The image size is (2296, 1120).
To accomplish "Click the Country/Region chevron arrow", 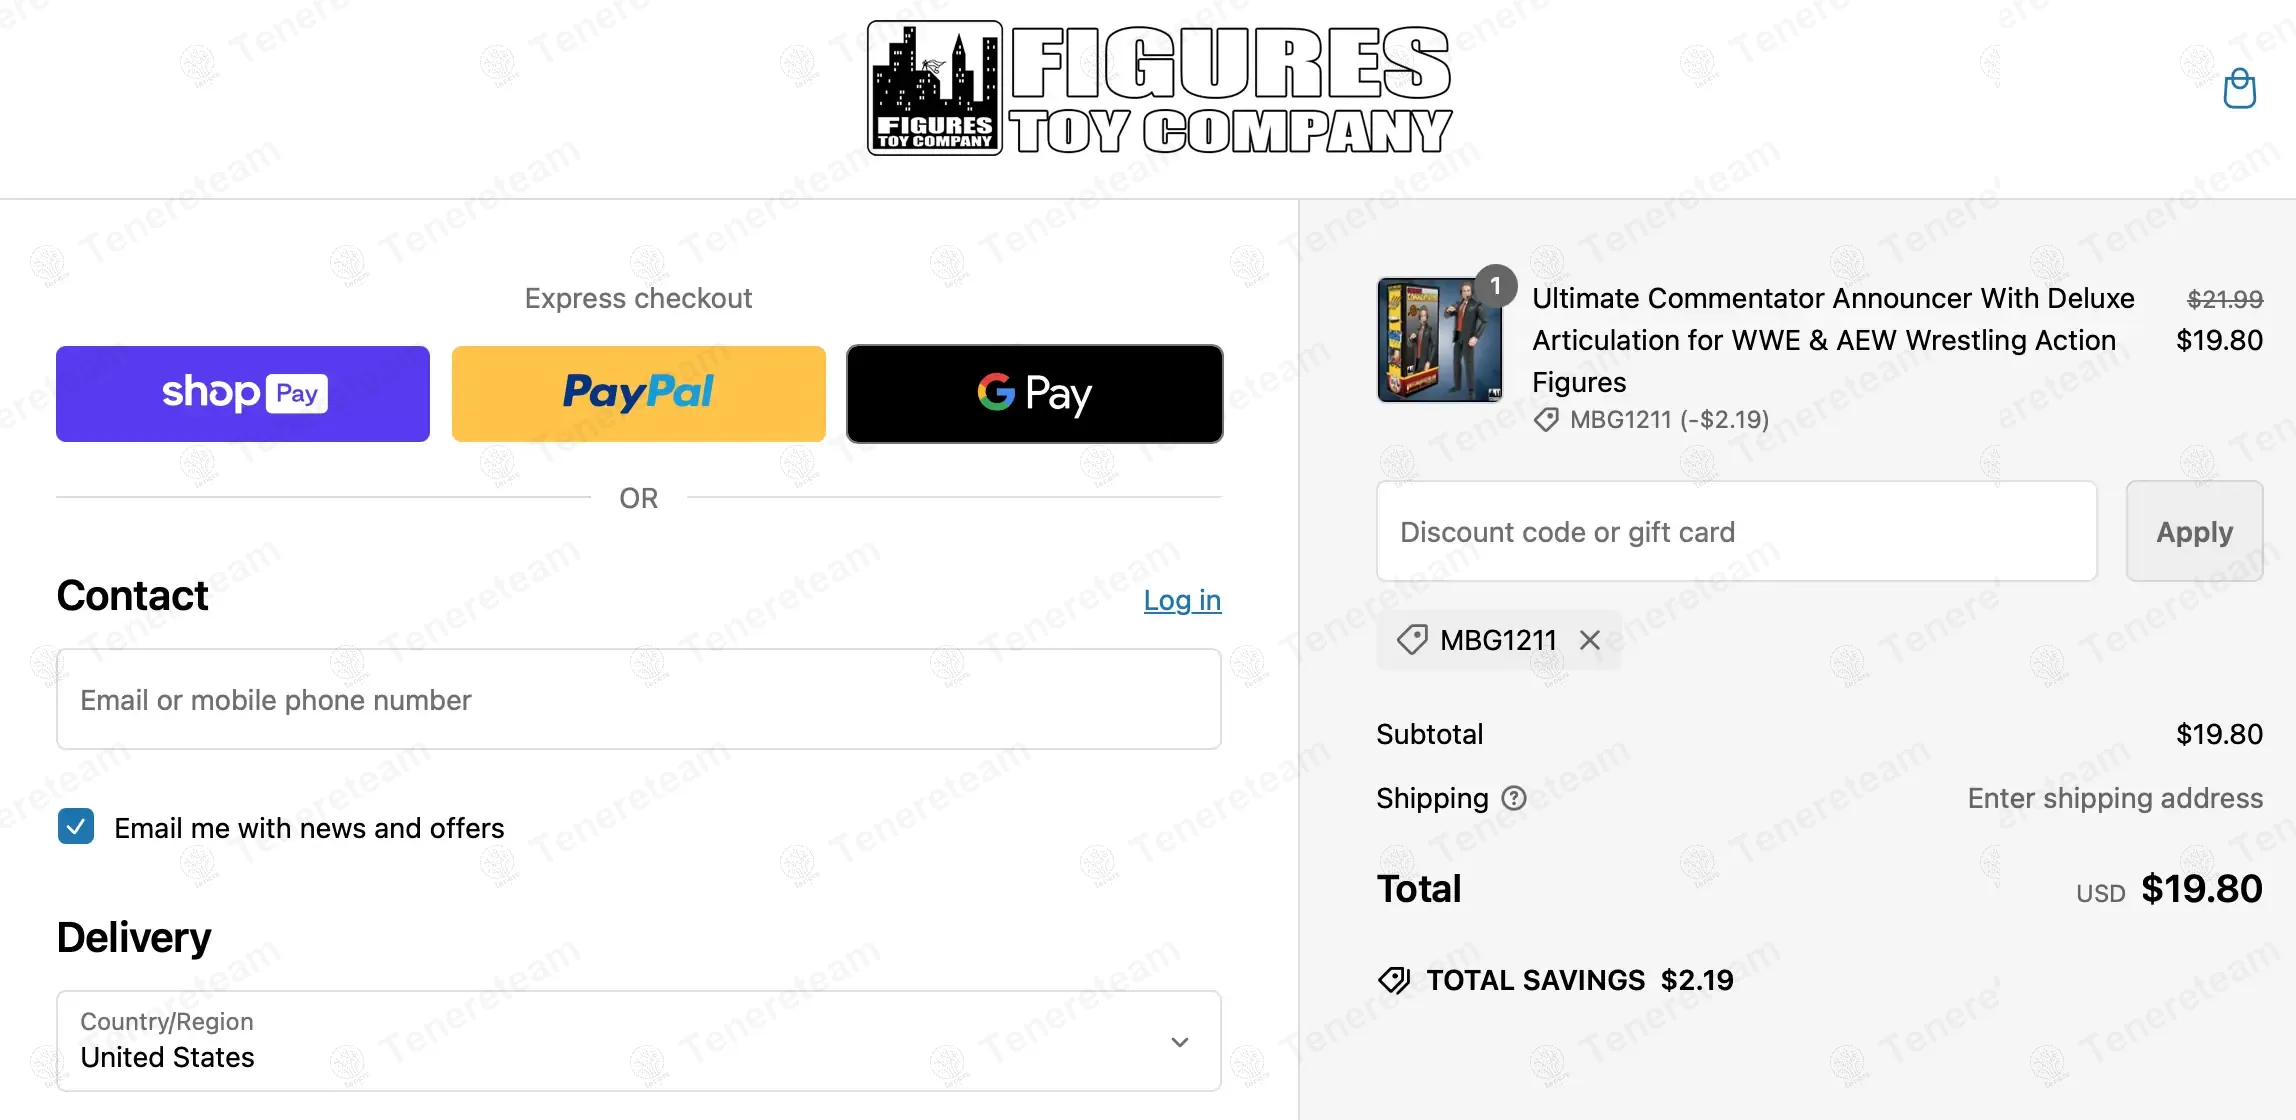I will point(1180,1042).
